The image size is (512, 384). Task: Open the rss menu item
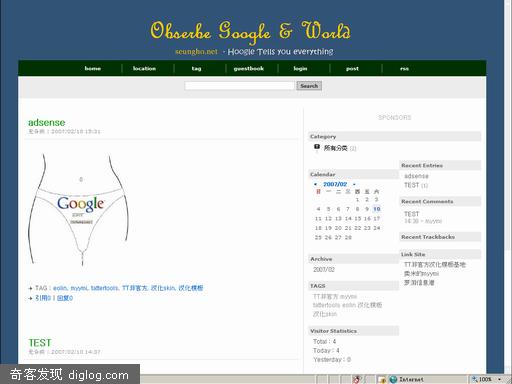[404, 68]
